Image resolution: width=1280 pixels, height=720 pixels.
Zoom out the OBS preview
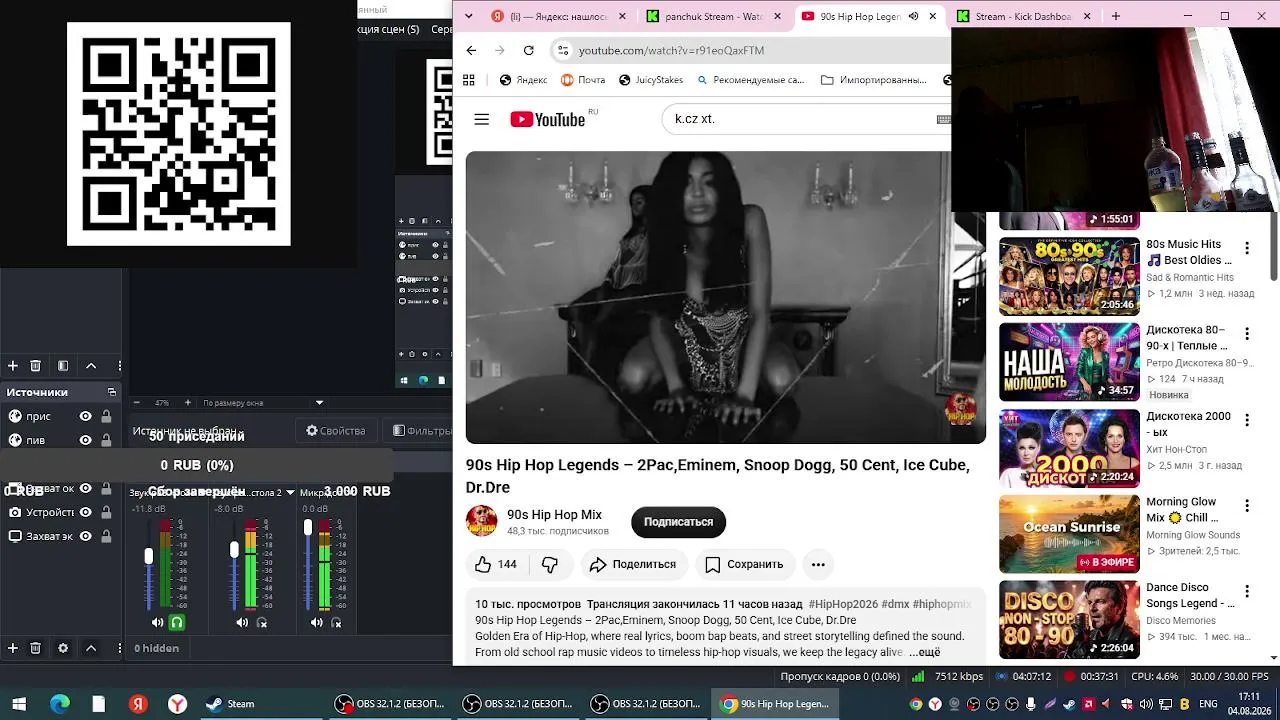point(138,403)
